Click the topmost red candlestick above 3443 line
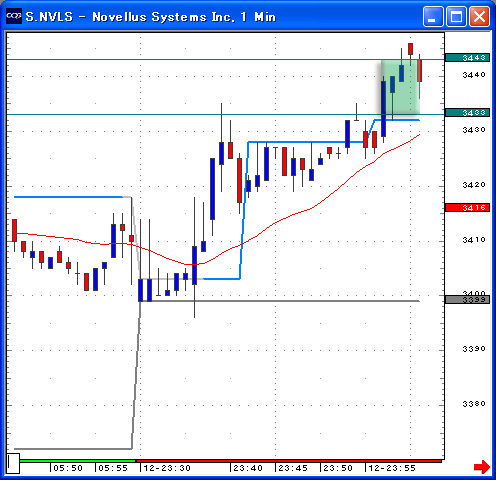 coord(410,49)
